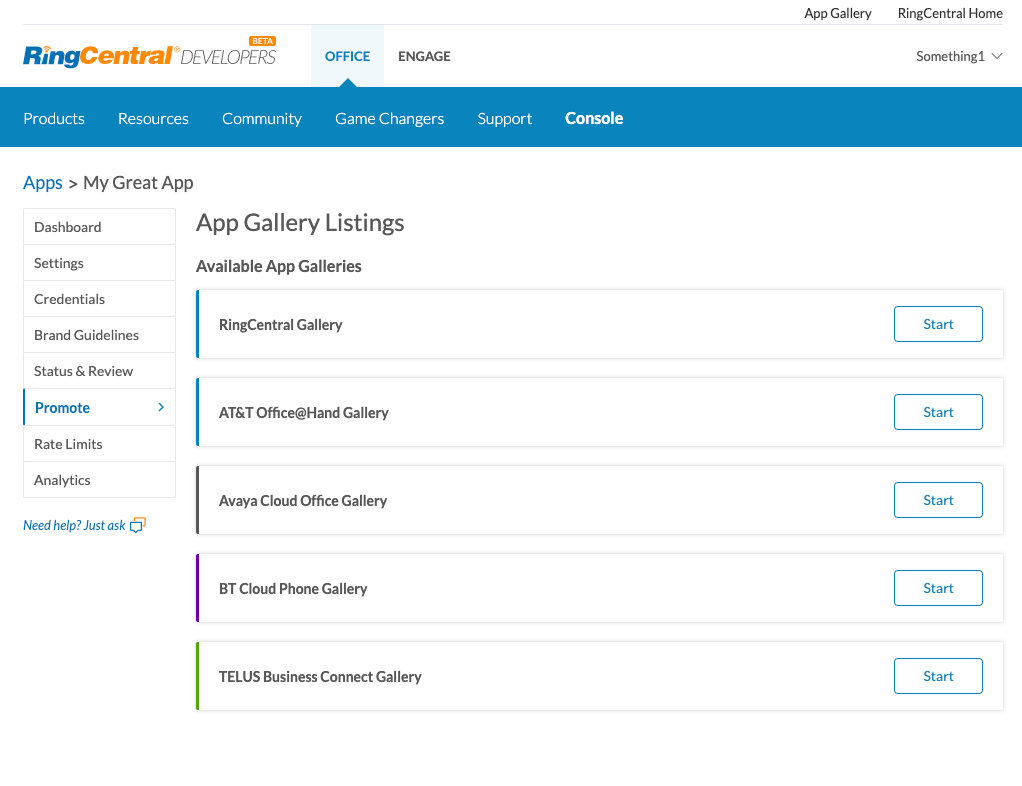The width and height of the screenshot is (1022, 786).
Task: Select the OFFICE tab
Action: click(347, 56)
